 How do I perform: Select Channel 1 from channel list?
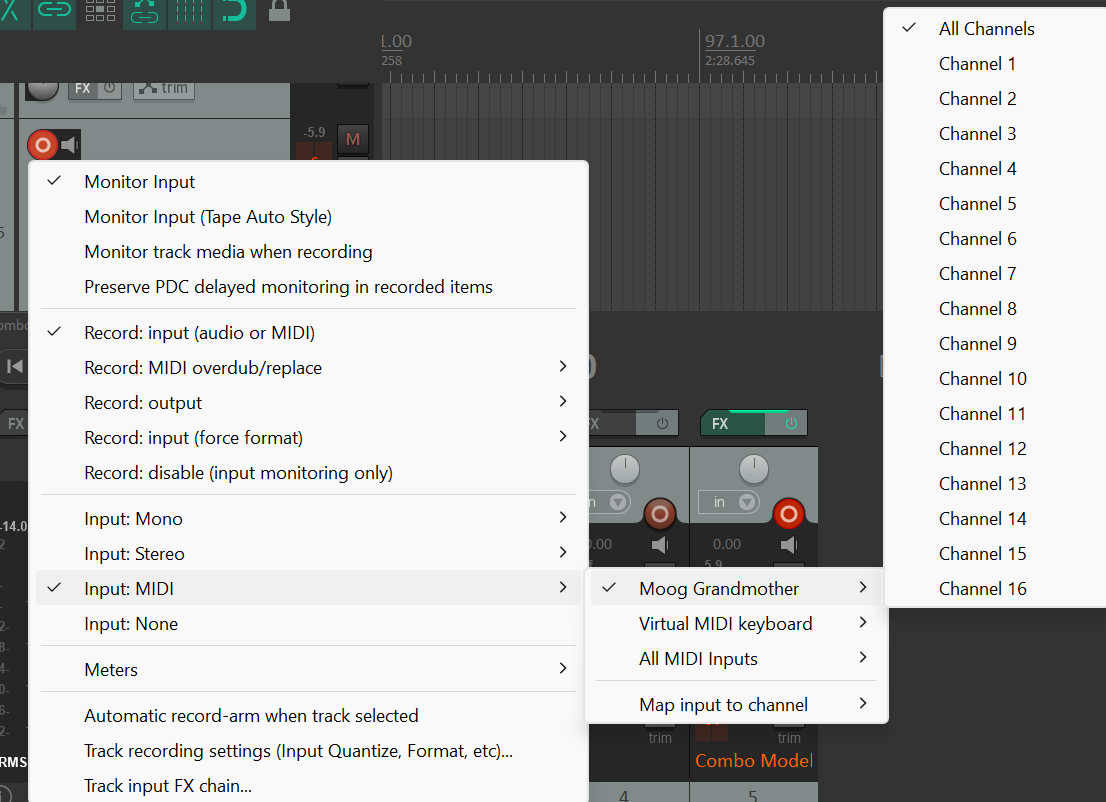coord(995,64)
